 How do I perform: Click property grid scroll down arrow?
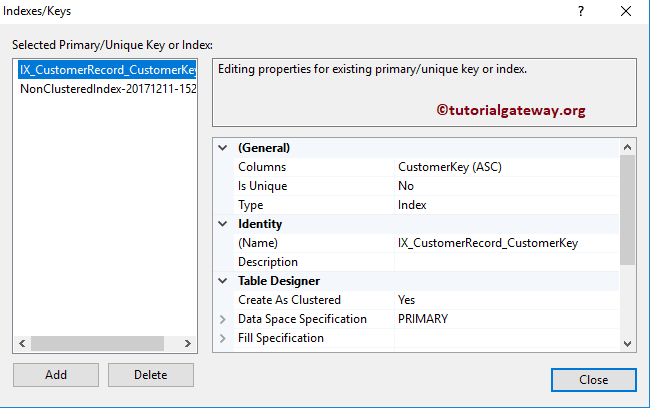(628, 344)
